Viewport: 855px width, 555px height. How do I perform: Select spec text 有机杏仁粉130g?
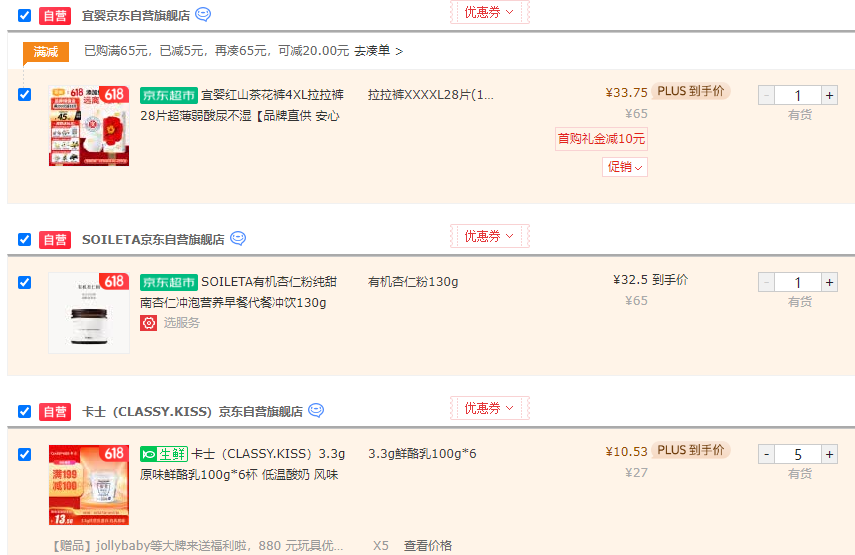click(413, 282)
